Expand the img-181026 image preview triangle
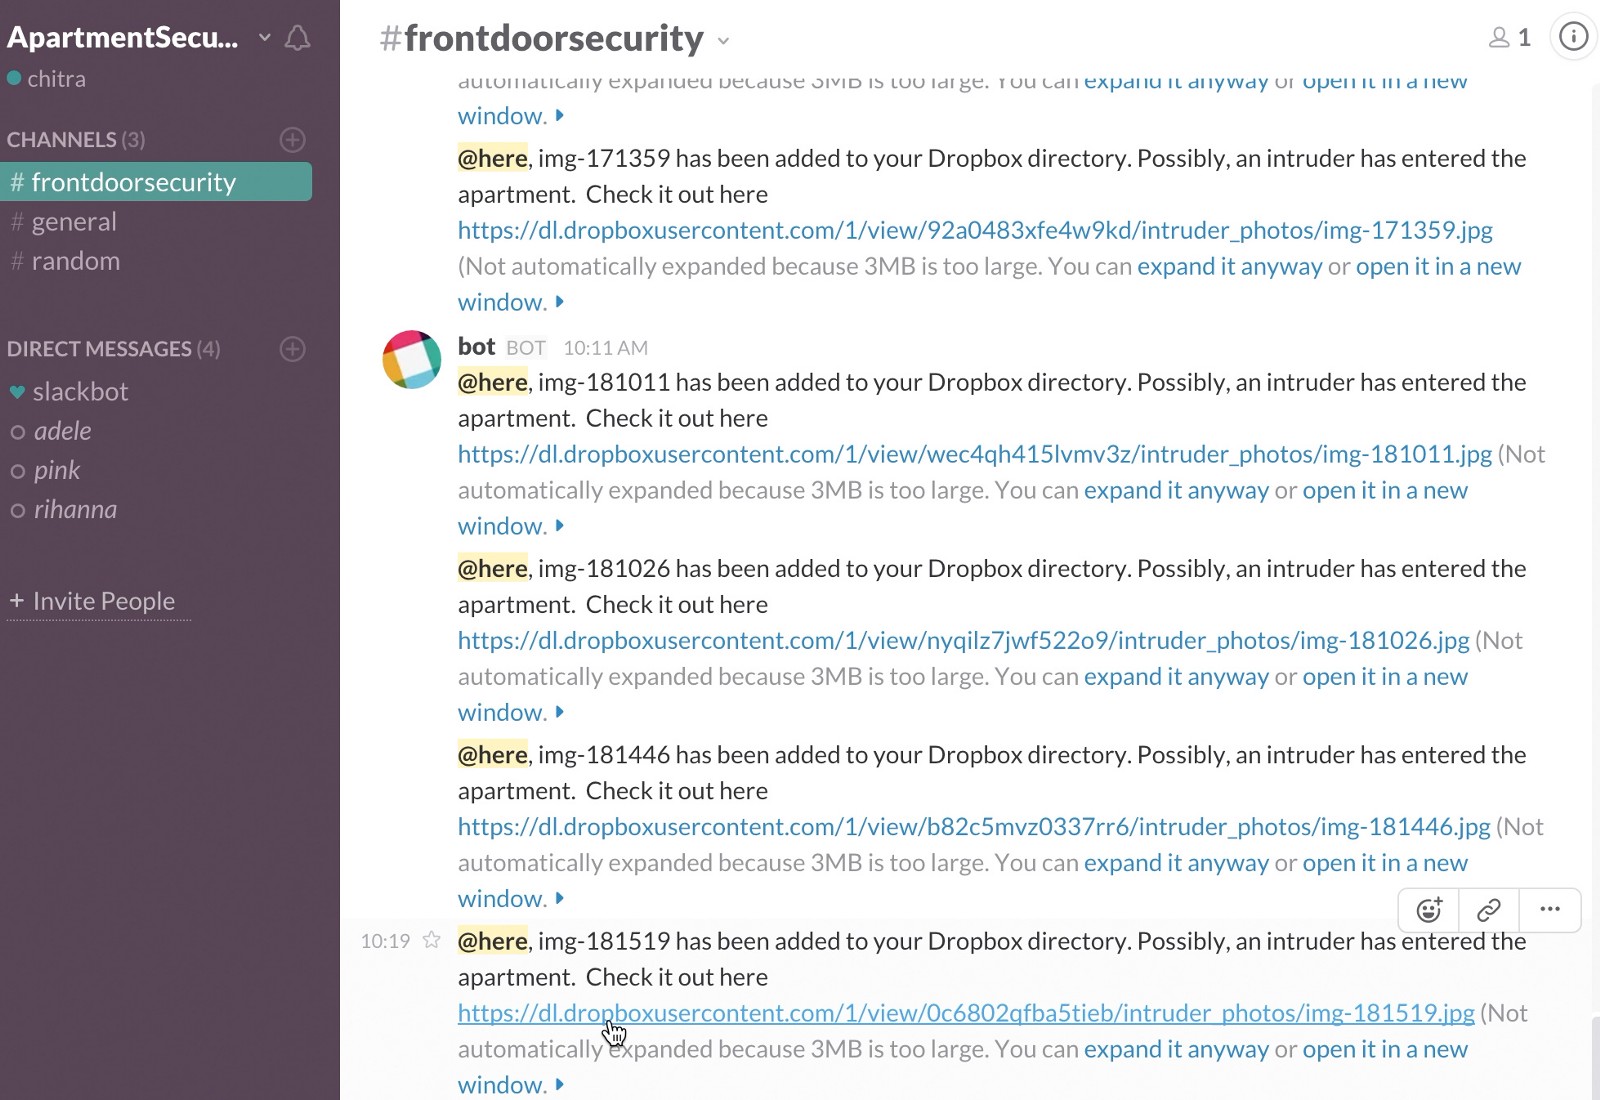Screen dimensions: 1600x1100 point(560,712)
